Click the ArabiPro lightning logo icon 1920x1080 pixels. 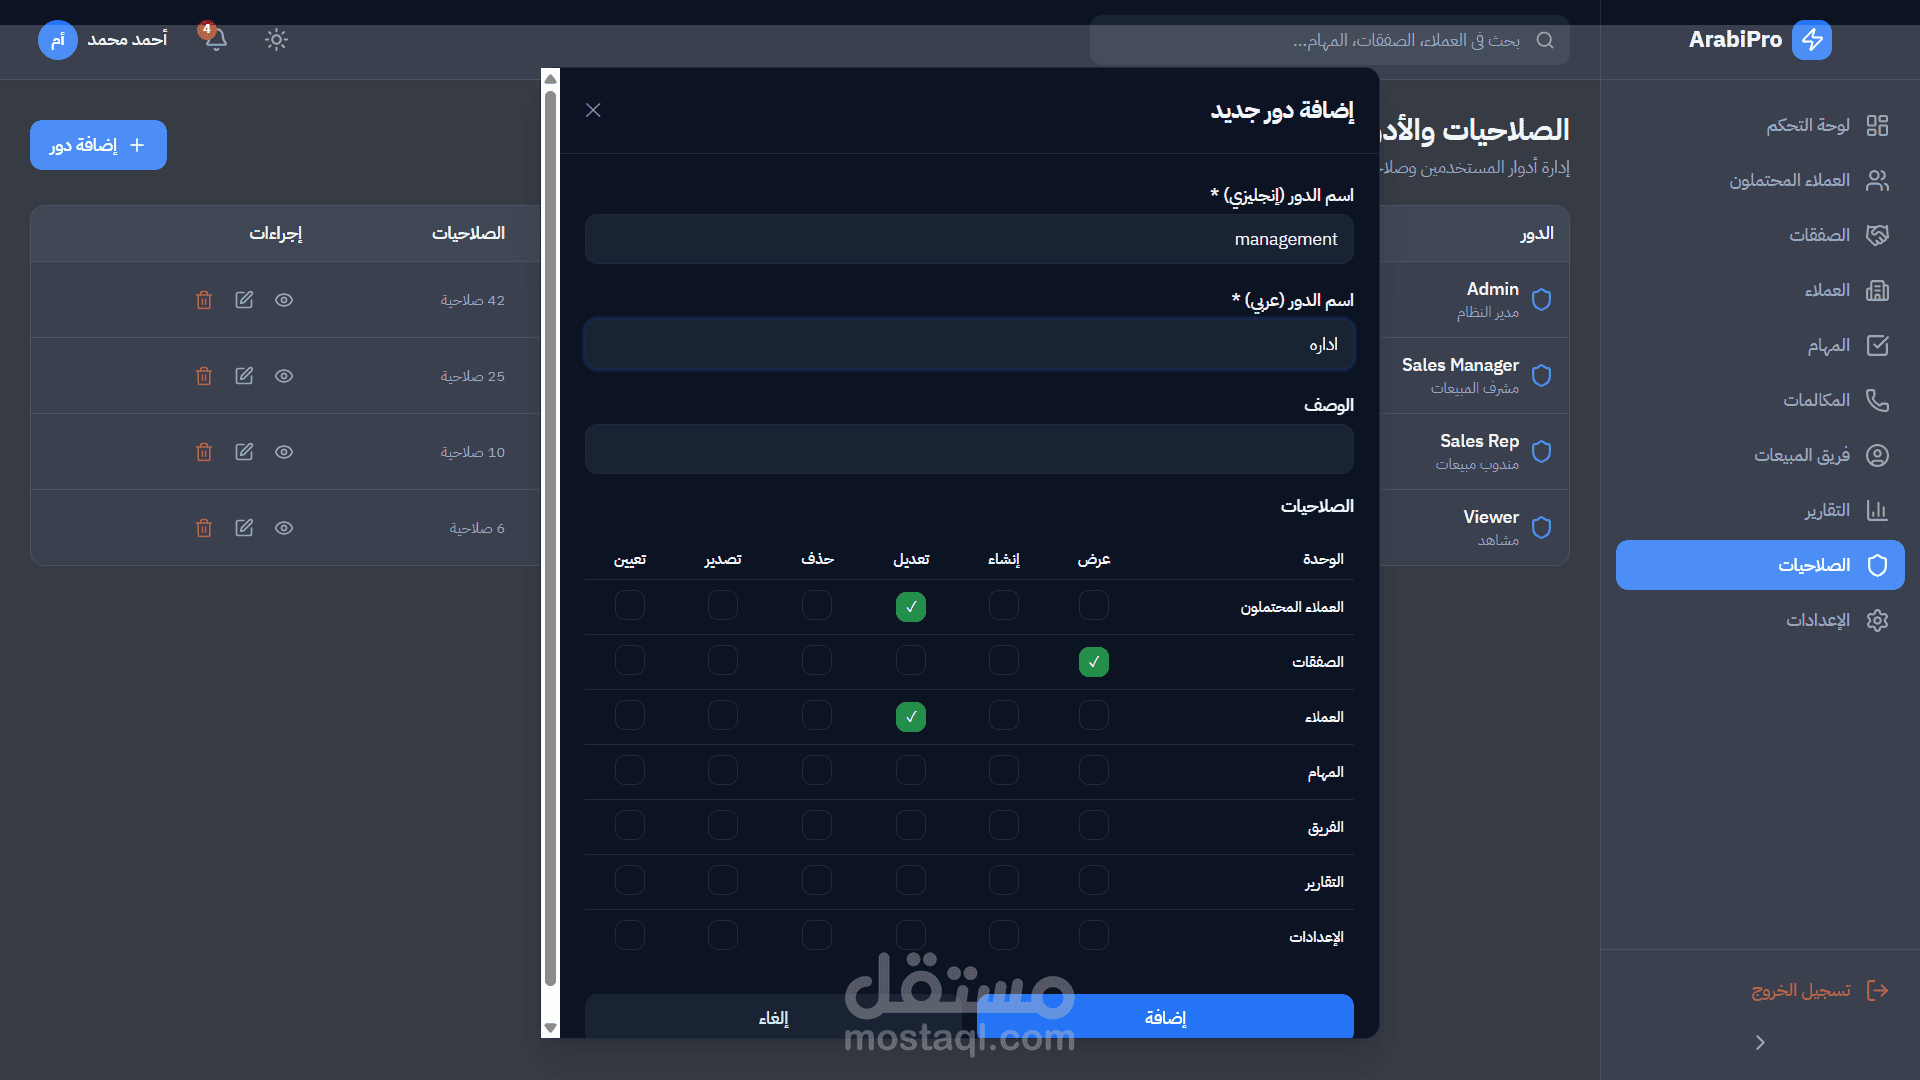pos(1811,40)
